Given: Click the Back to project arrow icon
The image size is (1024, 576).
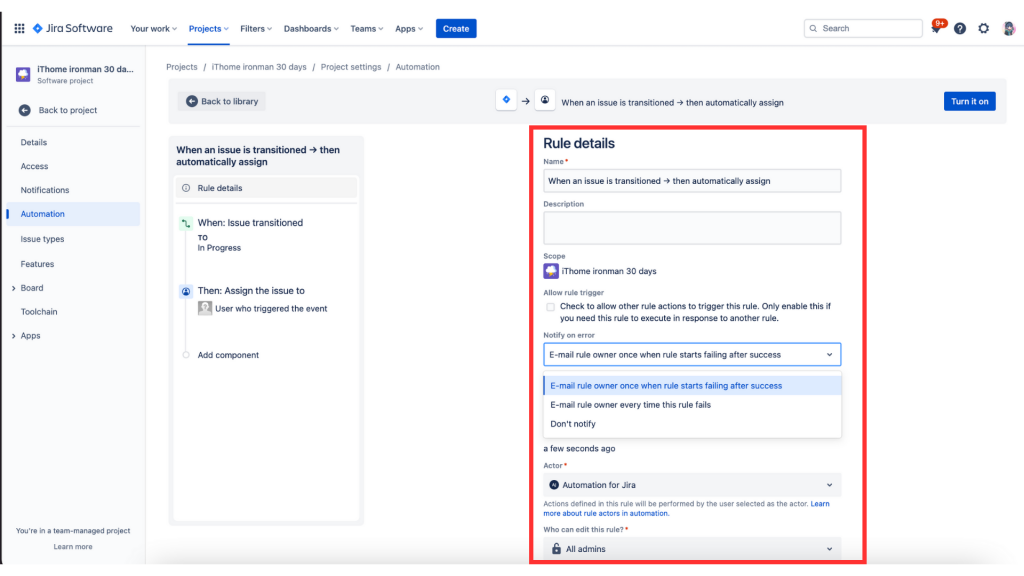Looking at the screenshot, I should [25, 110].
